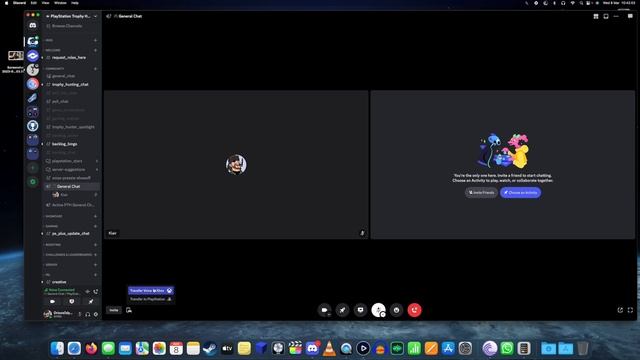Open ps_plus_update_chat channel
This screenshot has width=640, height=360.
[71, 233]
